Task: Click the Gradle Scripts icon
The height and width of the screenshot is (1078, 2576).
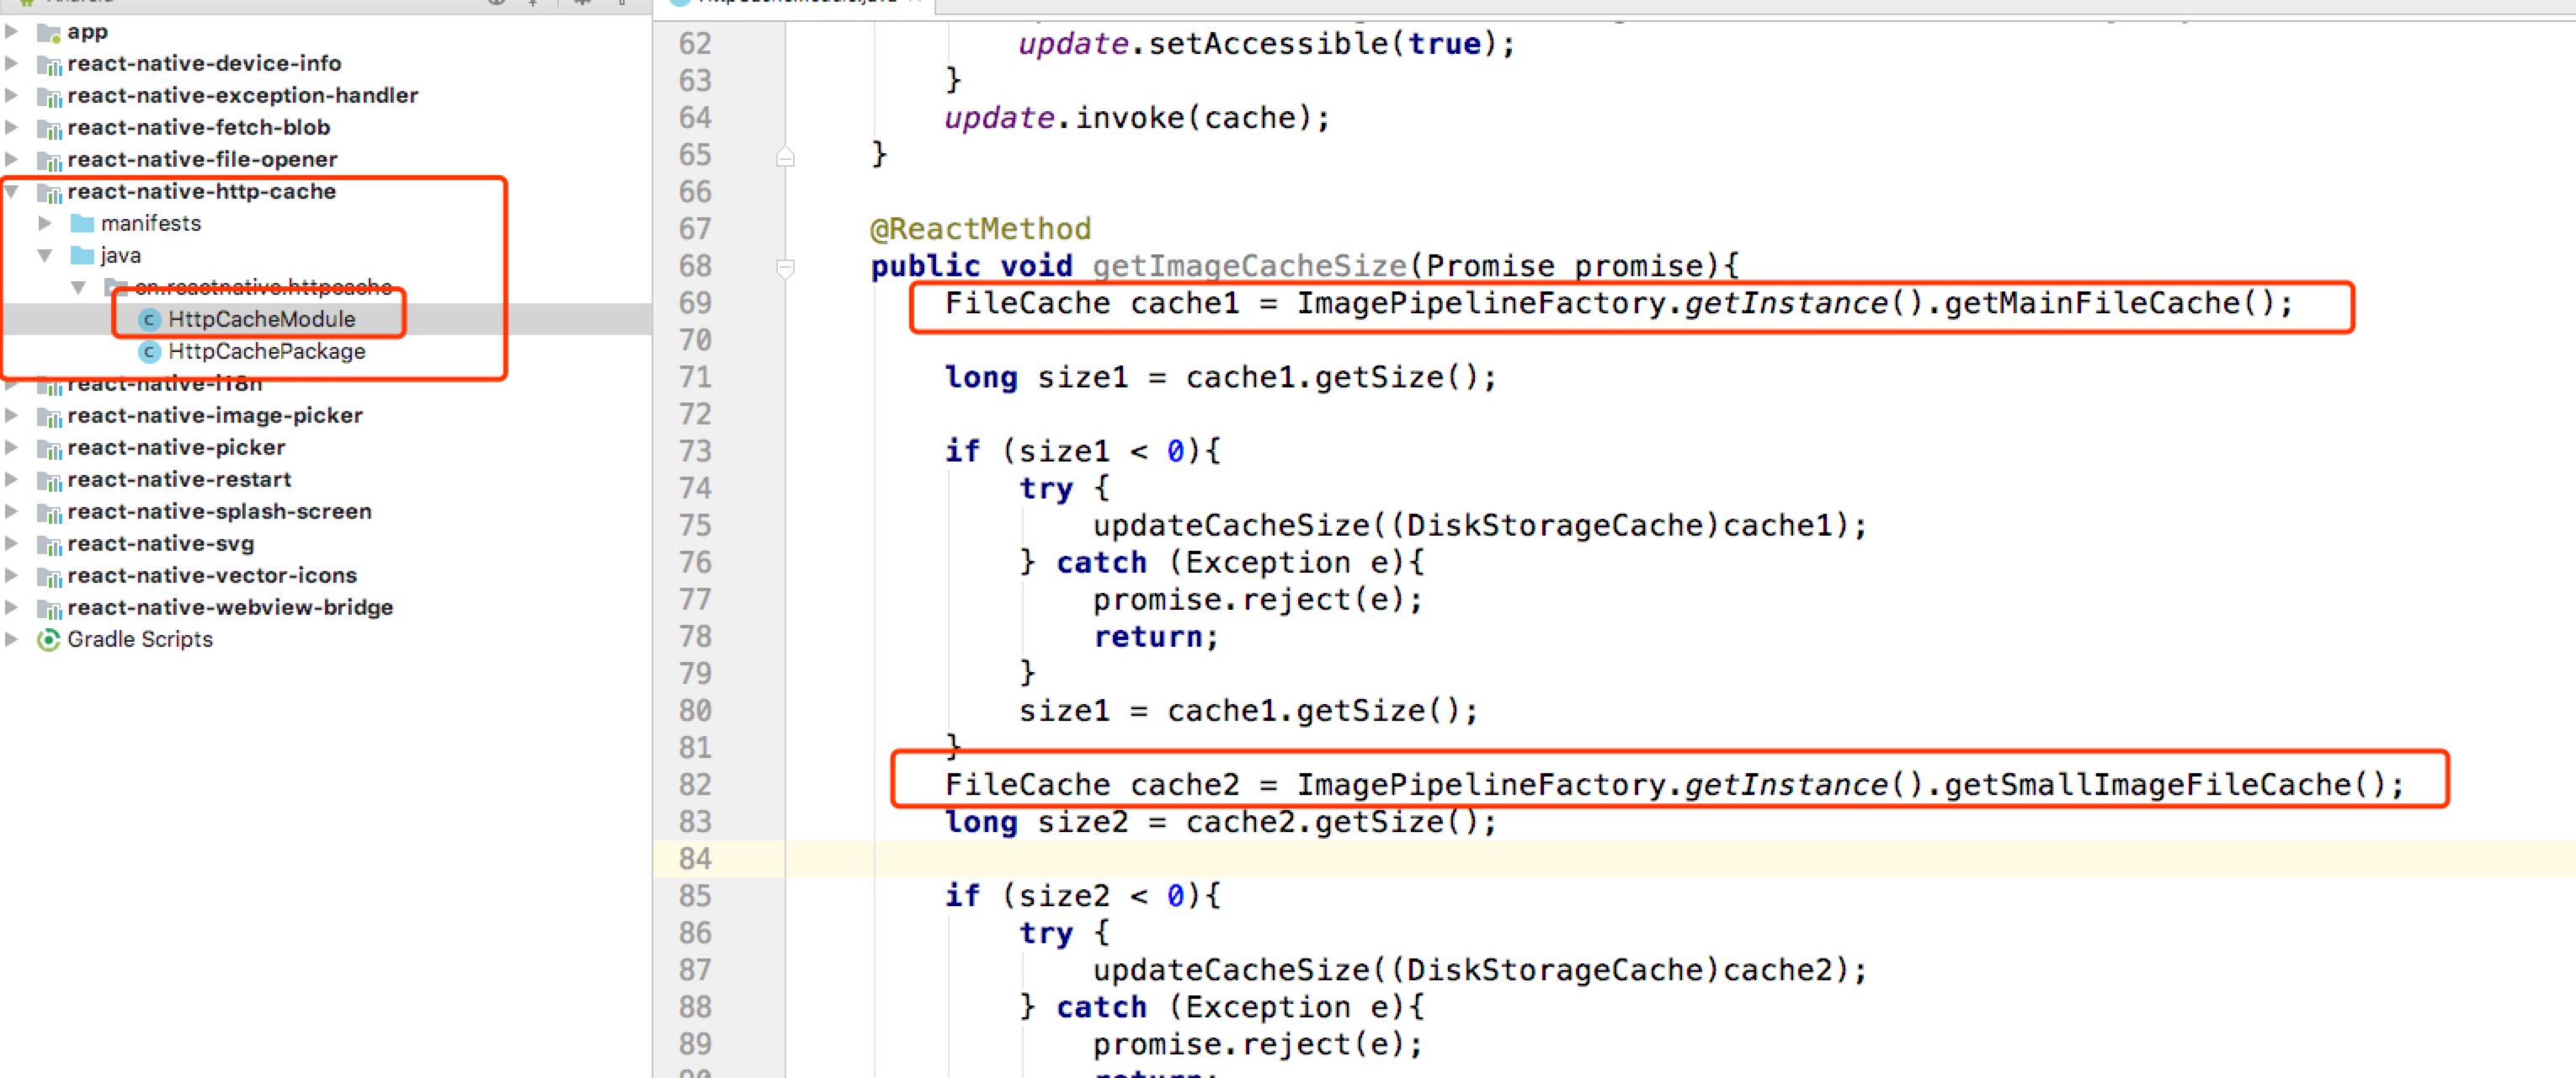Action: [x=48, y=639]
